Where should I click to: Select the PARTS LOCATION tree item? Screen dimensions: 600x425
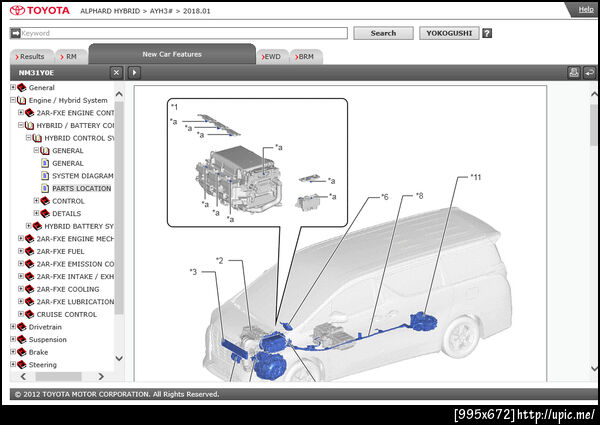point(82,189)
